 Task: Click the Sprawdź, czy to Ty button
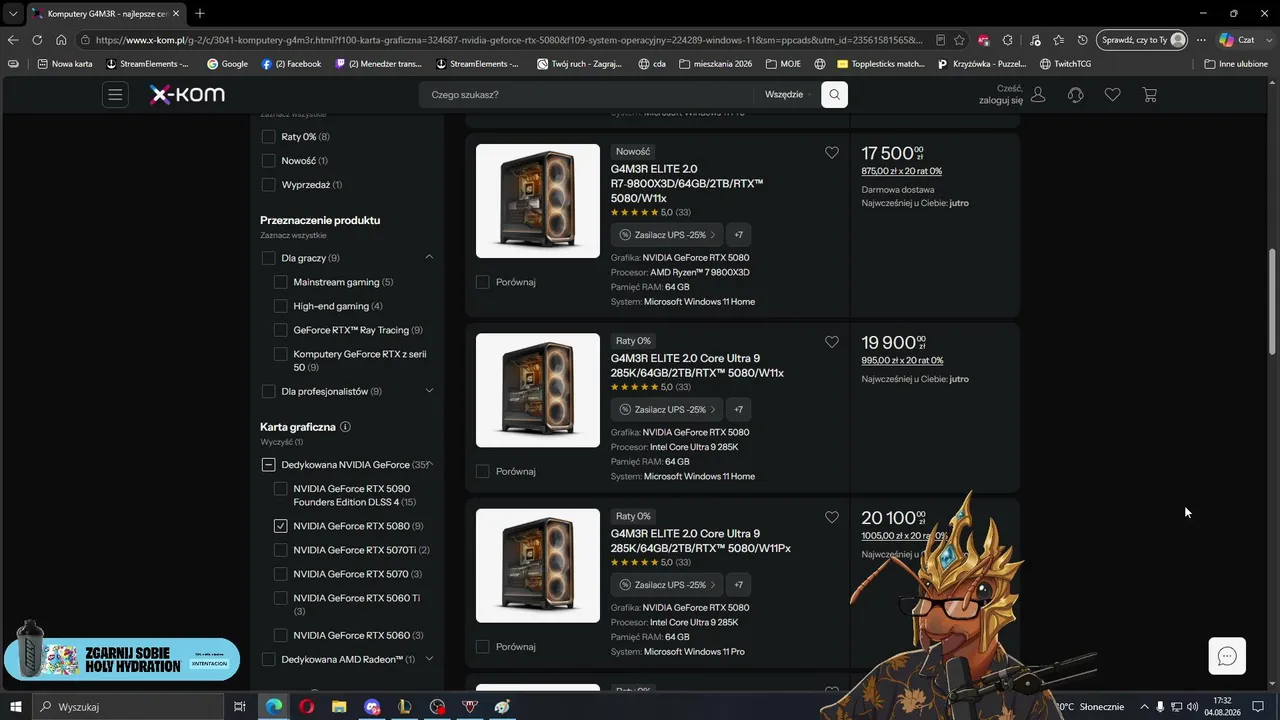point(1142,40)
